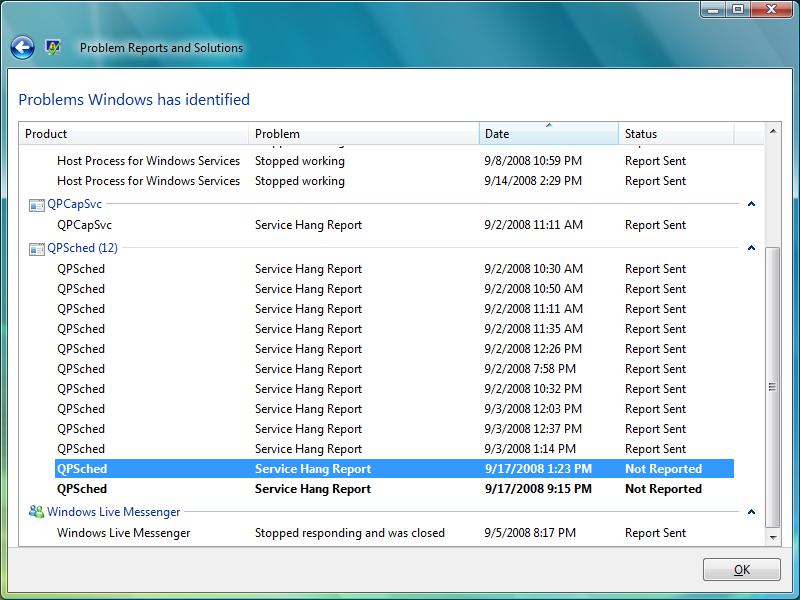This screenshot has width=800, height=600.
Task: Sort by the Status column header
Action: pyautogui.click(x=676, y=134)
